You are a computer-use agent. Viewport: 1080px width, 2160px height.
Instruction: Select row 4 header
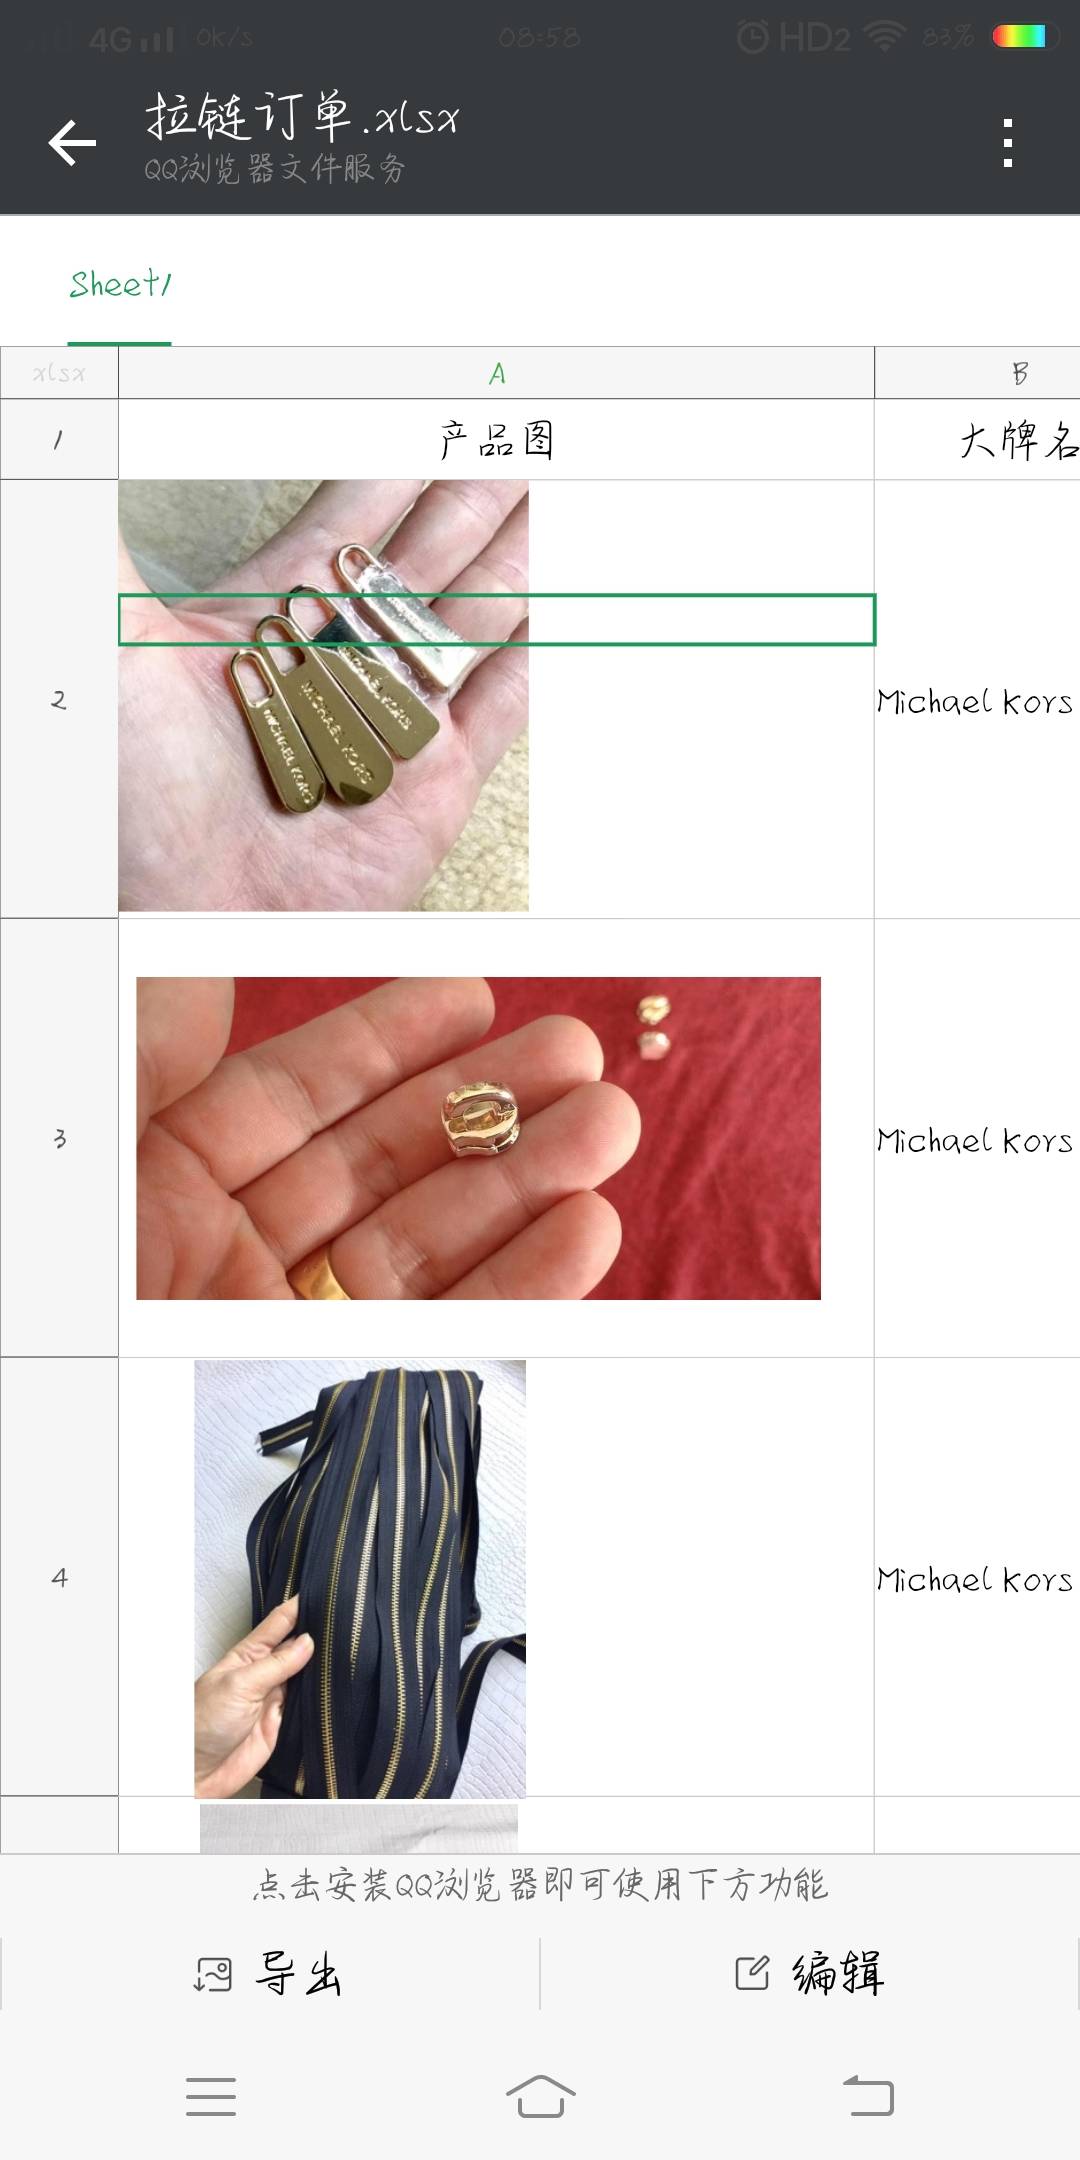pos(59,1577)
